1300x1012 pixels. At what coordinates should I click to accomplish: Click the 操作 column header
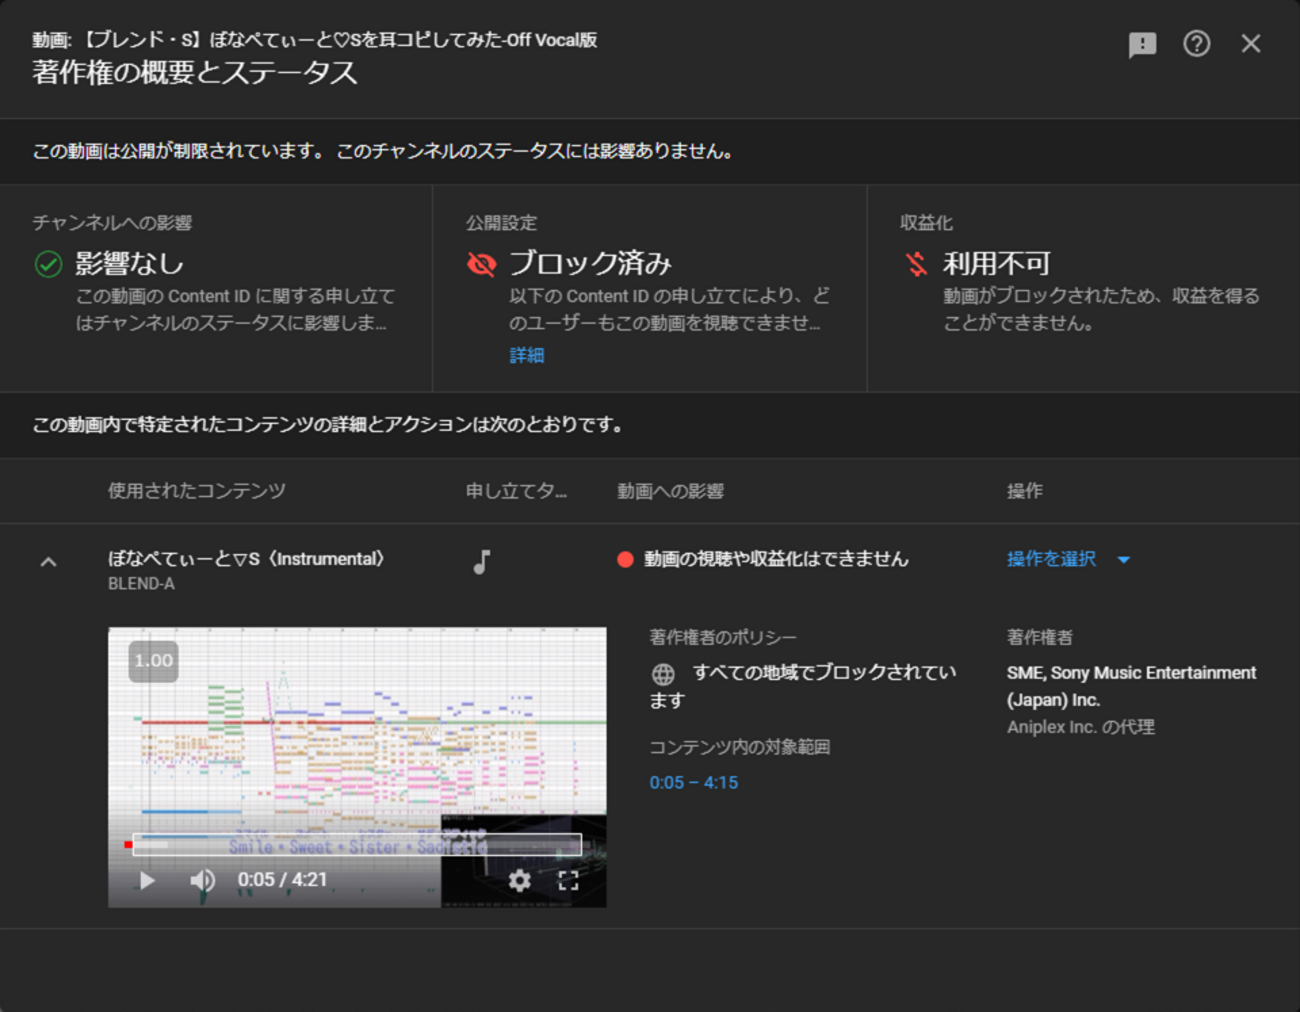[x=1024, y=491]
